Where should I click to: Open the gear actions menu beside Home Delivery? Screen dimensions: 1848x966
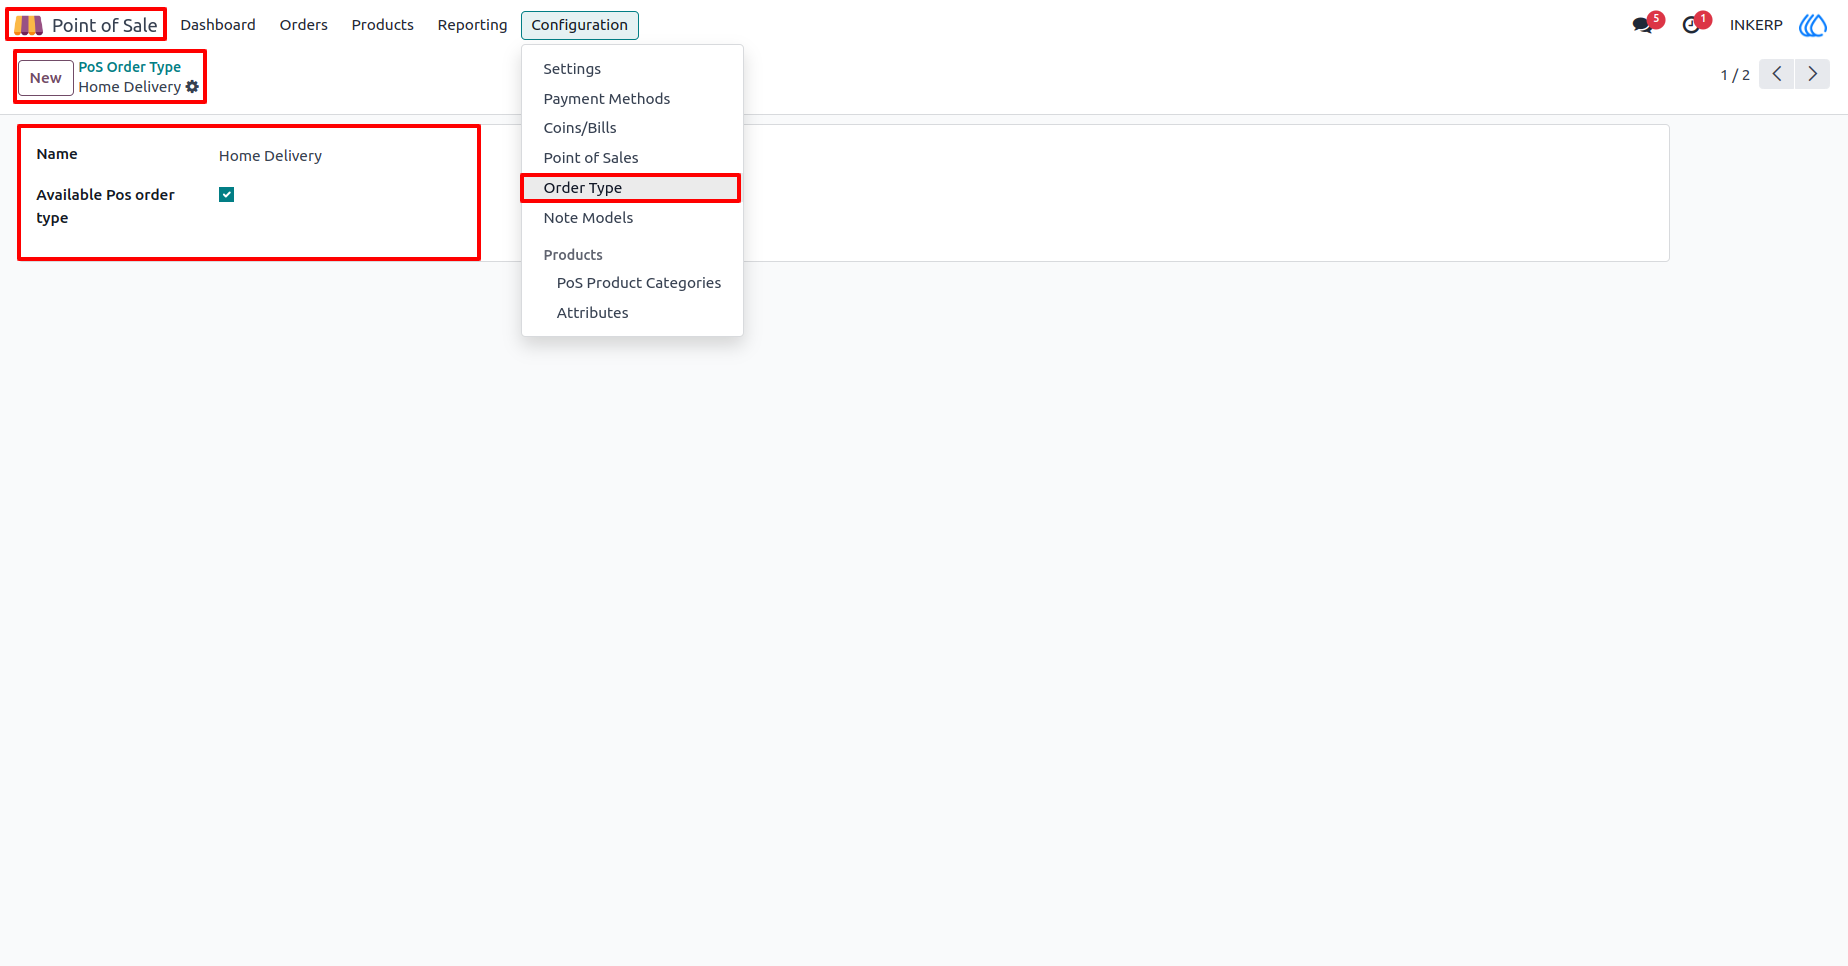click(x=192, y=87)
